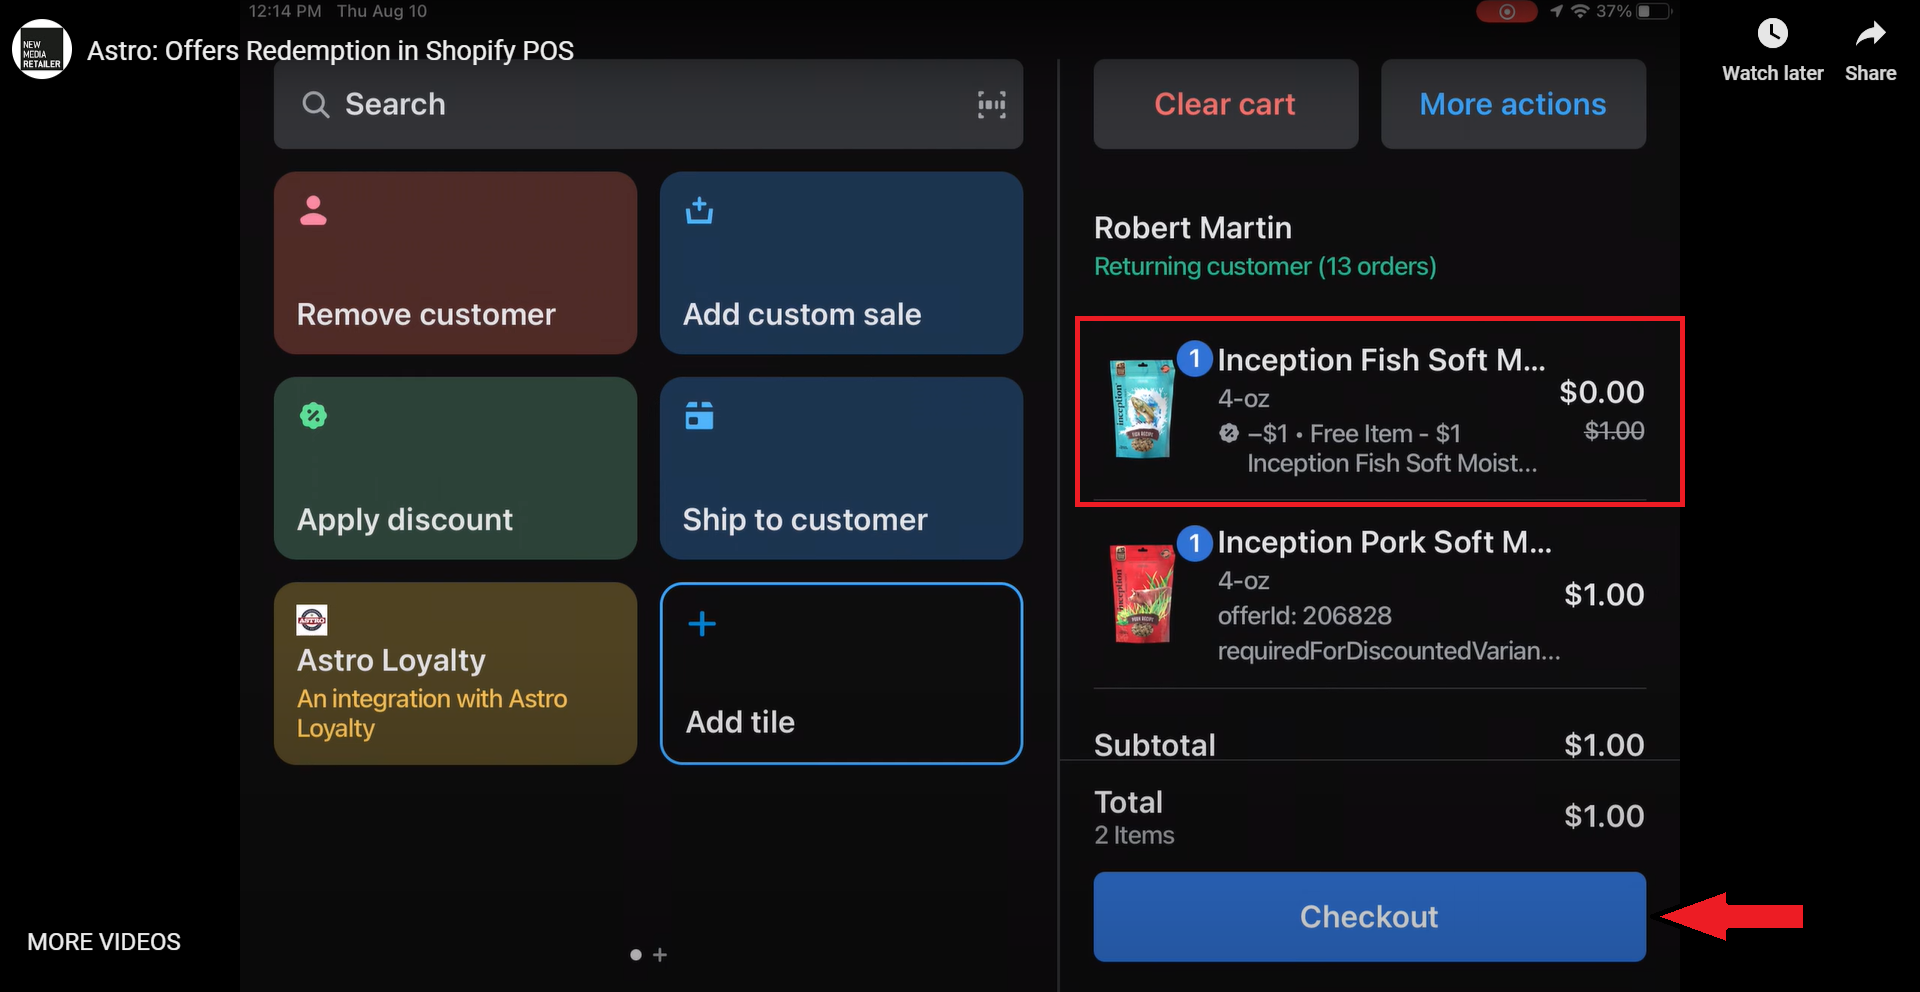The height and width of the screenshot is (992, 1920).
Task: Tap the Remove customer tile
Action: tap(455, 263)
